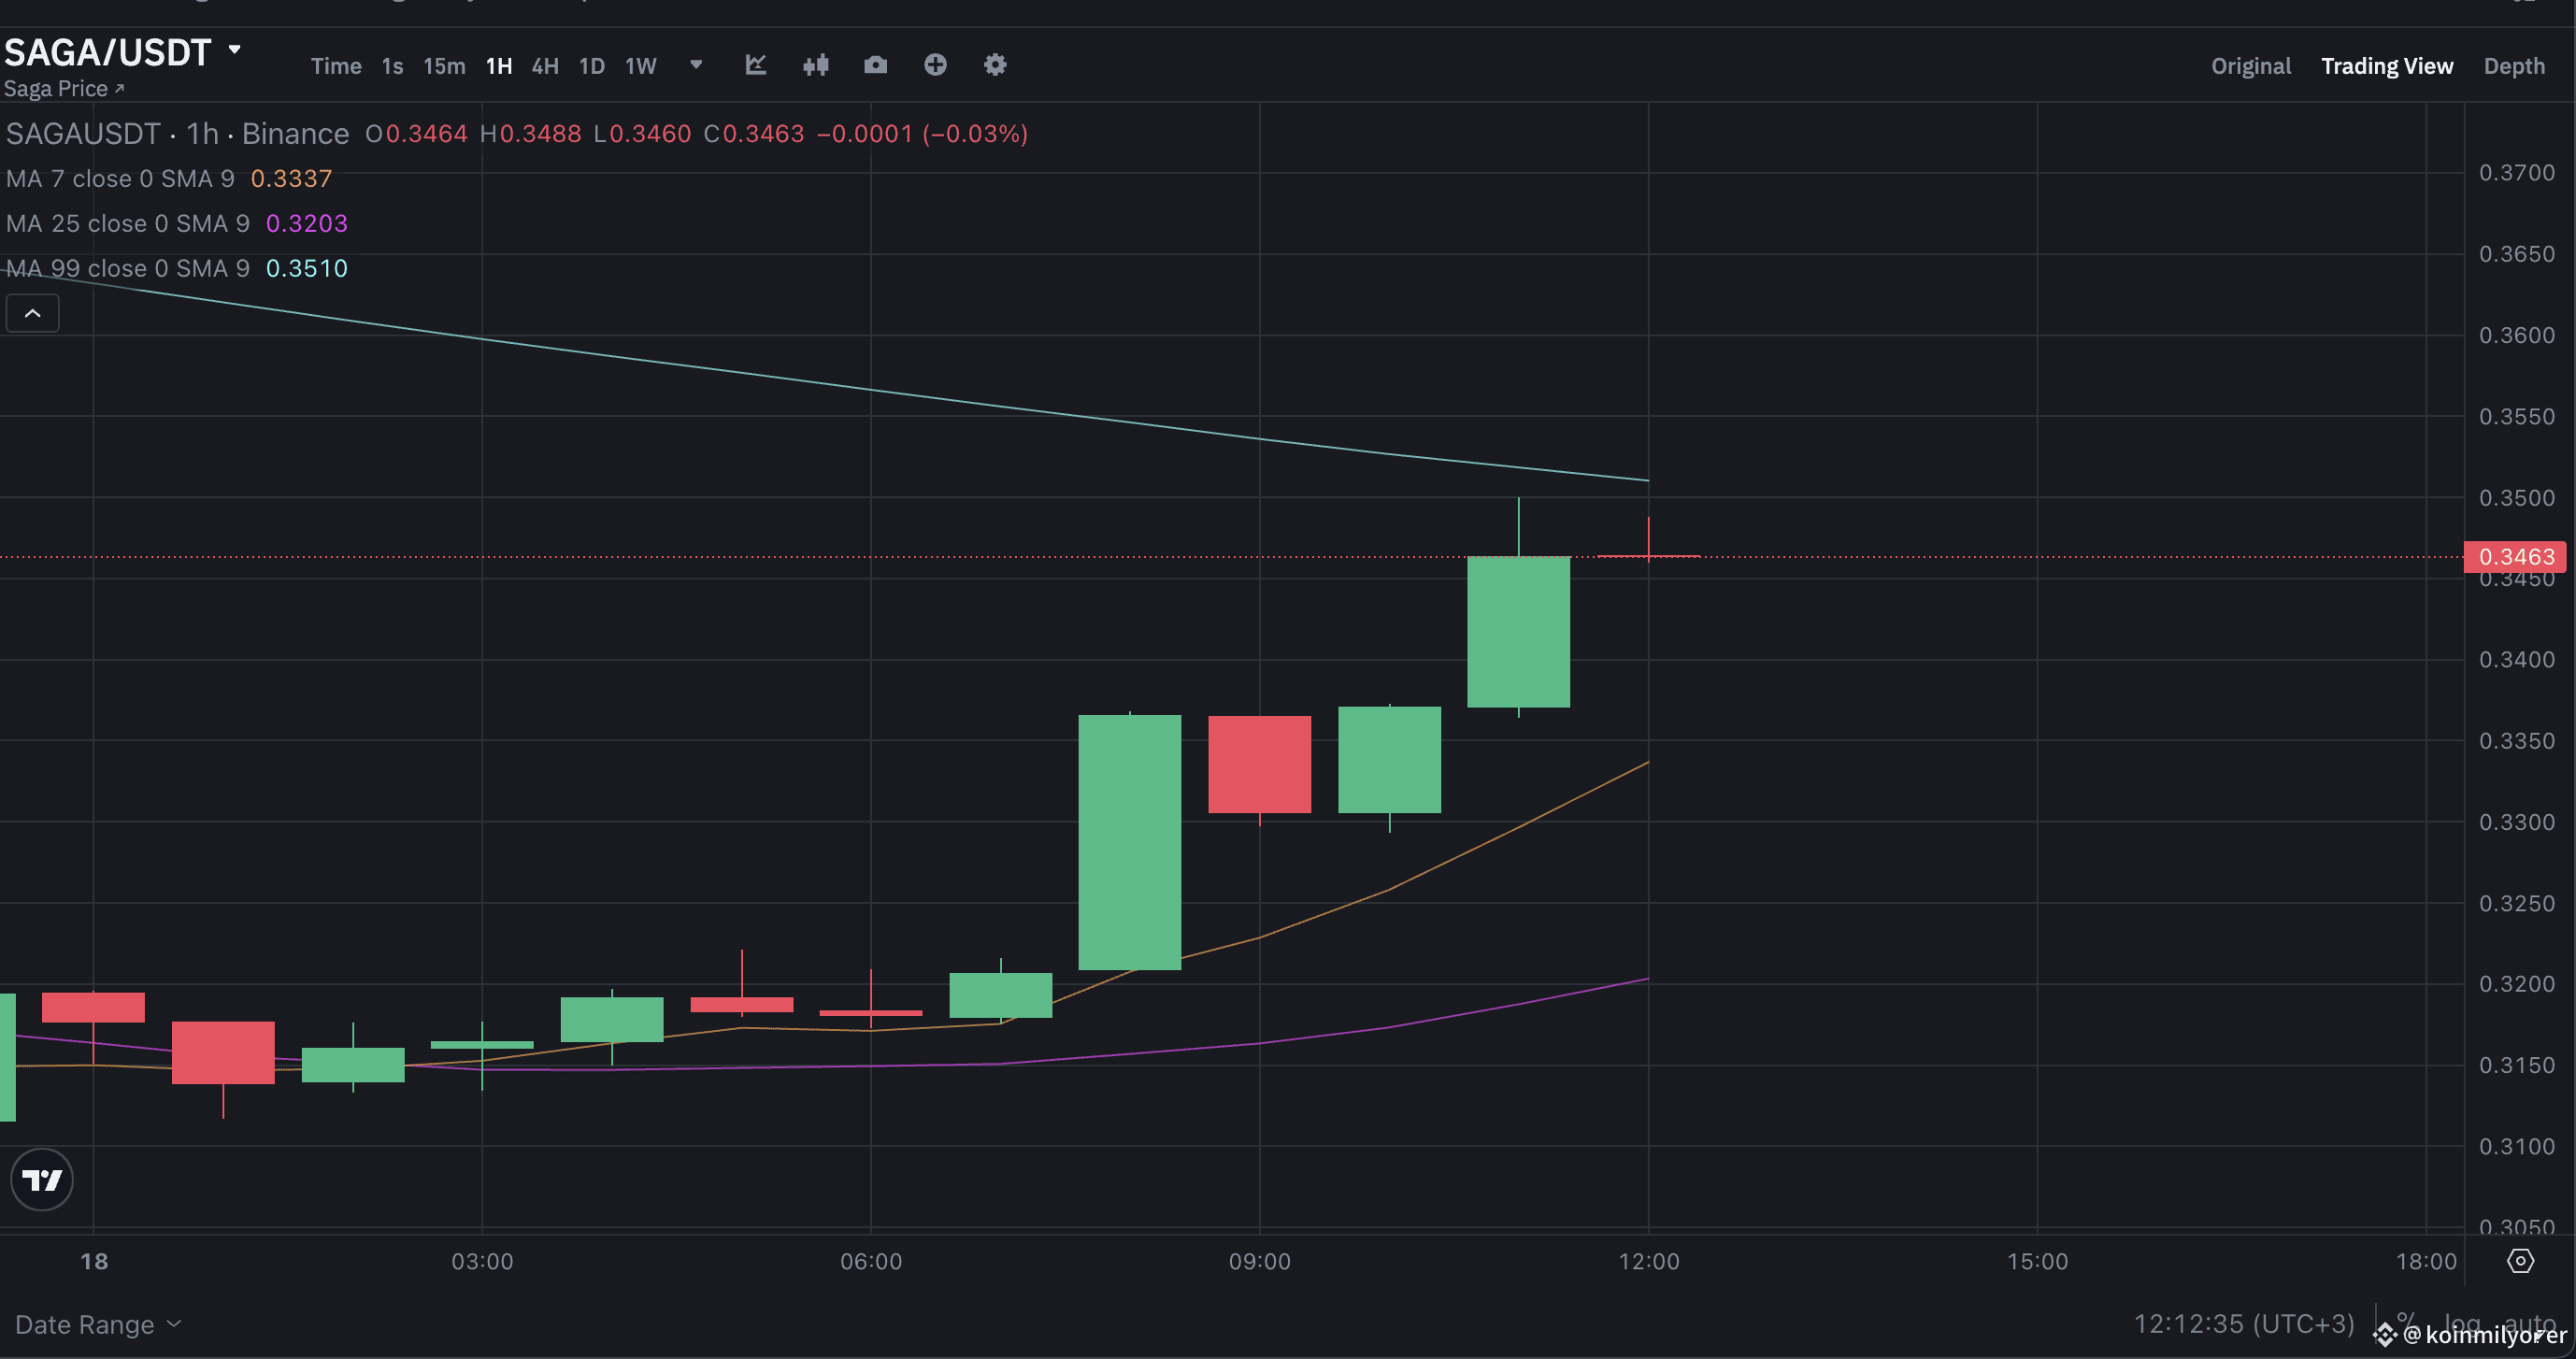This screenshot has width=2576, height=1359.
Task: Open chart settings with the gear icon
Action: (x=994, y=64)
